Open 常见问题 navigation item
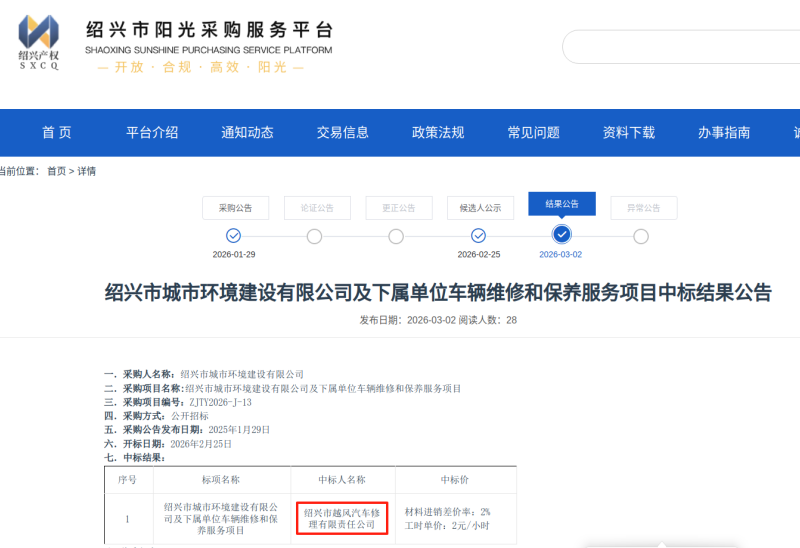800x548 pixels. 534,133
